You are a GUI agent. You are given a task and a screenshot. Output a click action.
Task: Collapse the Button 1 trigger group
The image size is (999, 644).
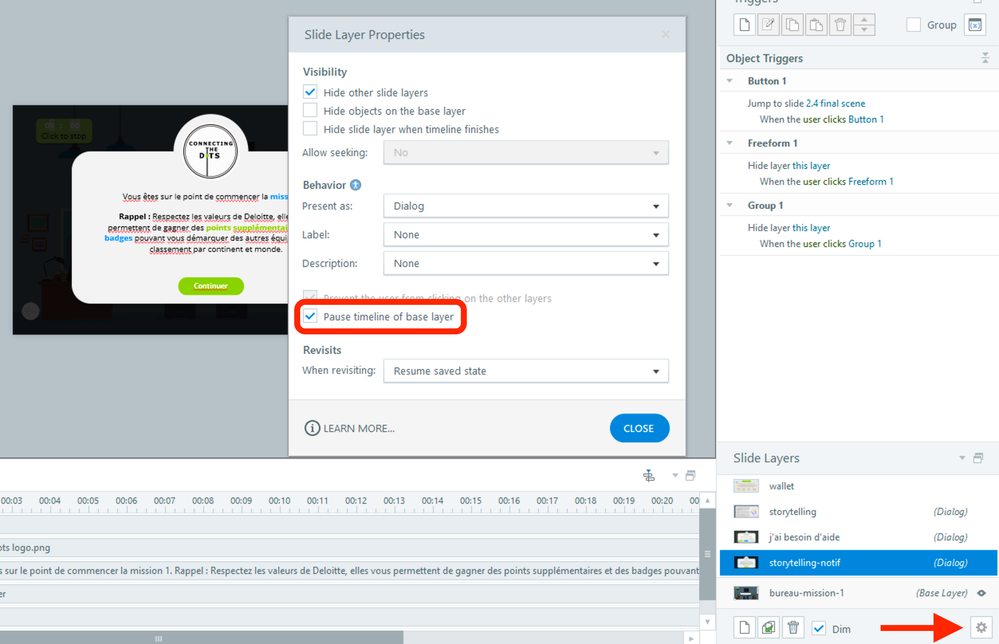tap(730, 81)
